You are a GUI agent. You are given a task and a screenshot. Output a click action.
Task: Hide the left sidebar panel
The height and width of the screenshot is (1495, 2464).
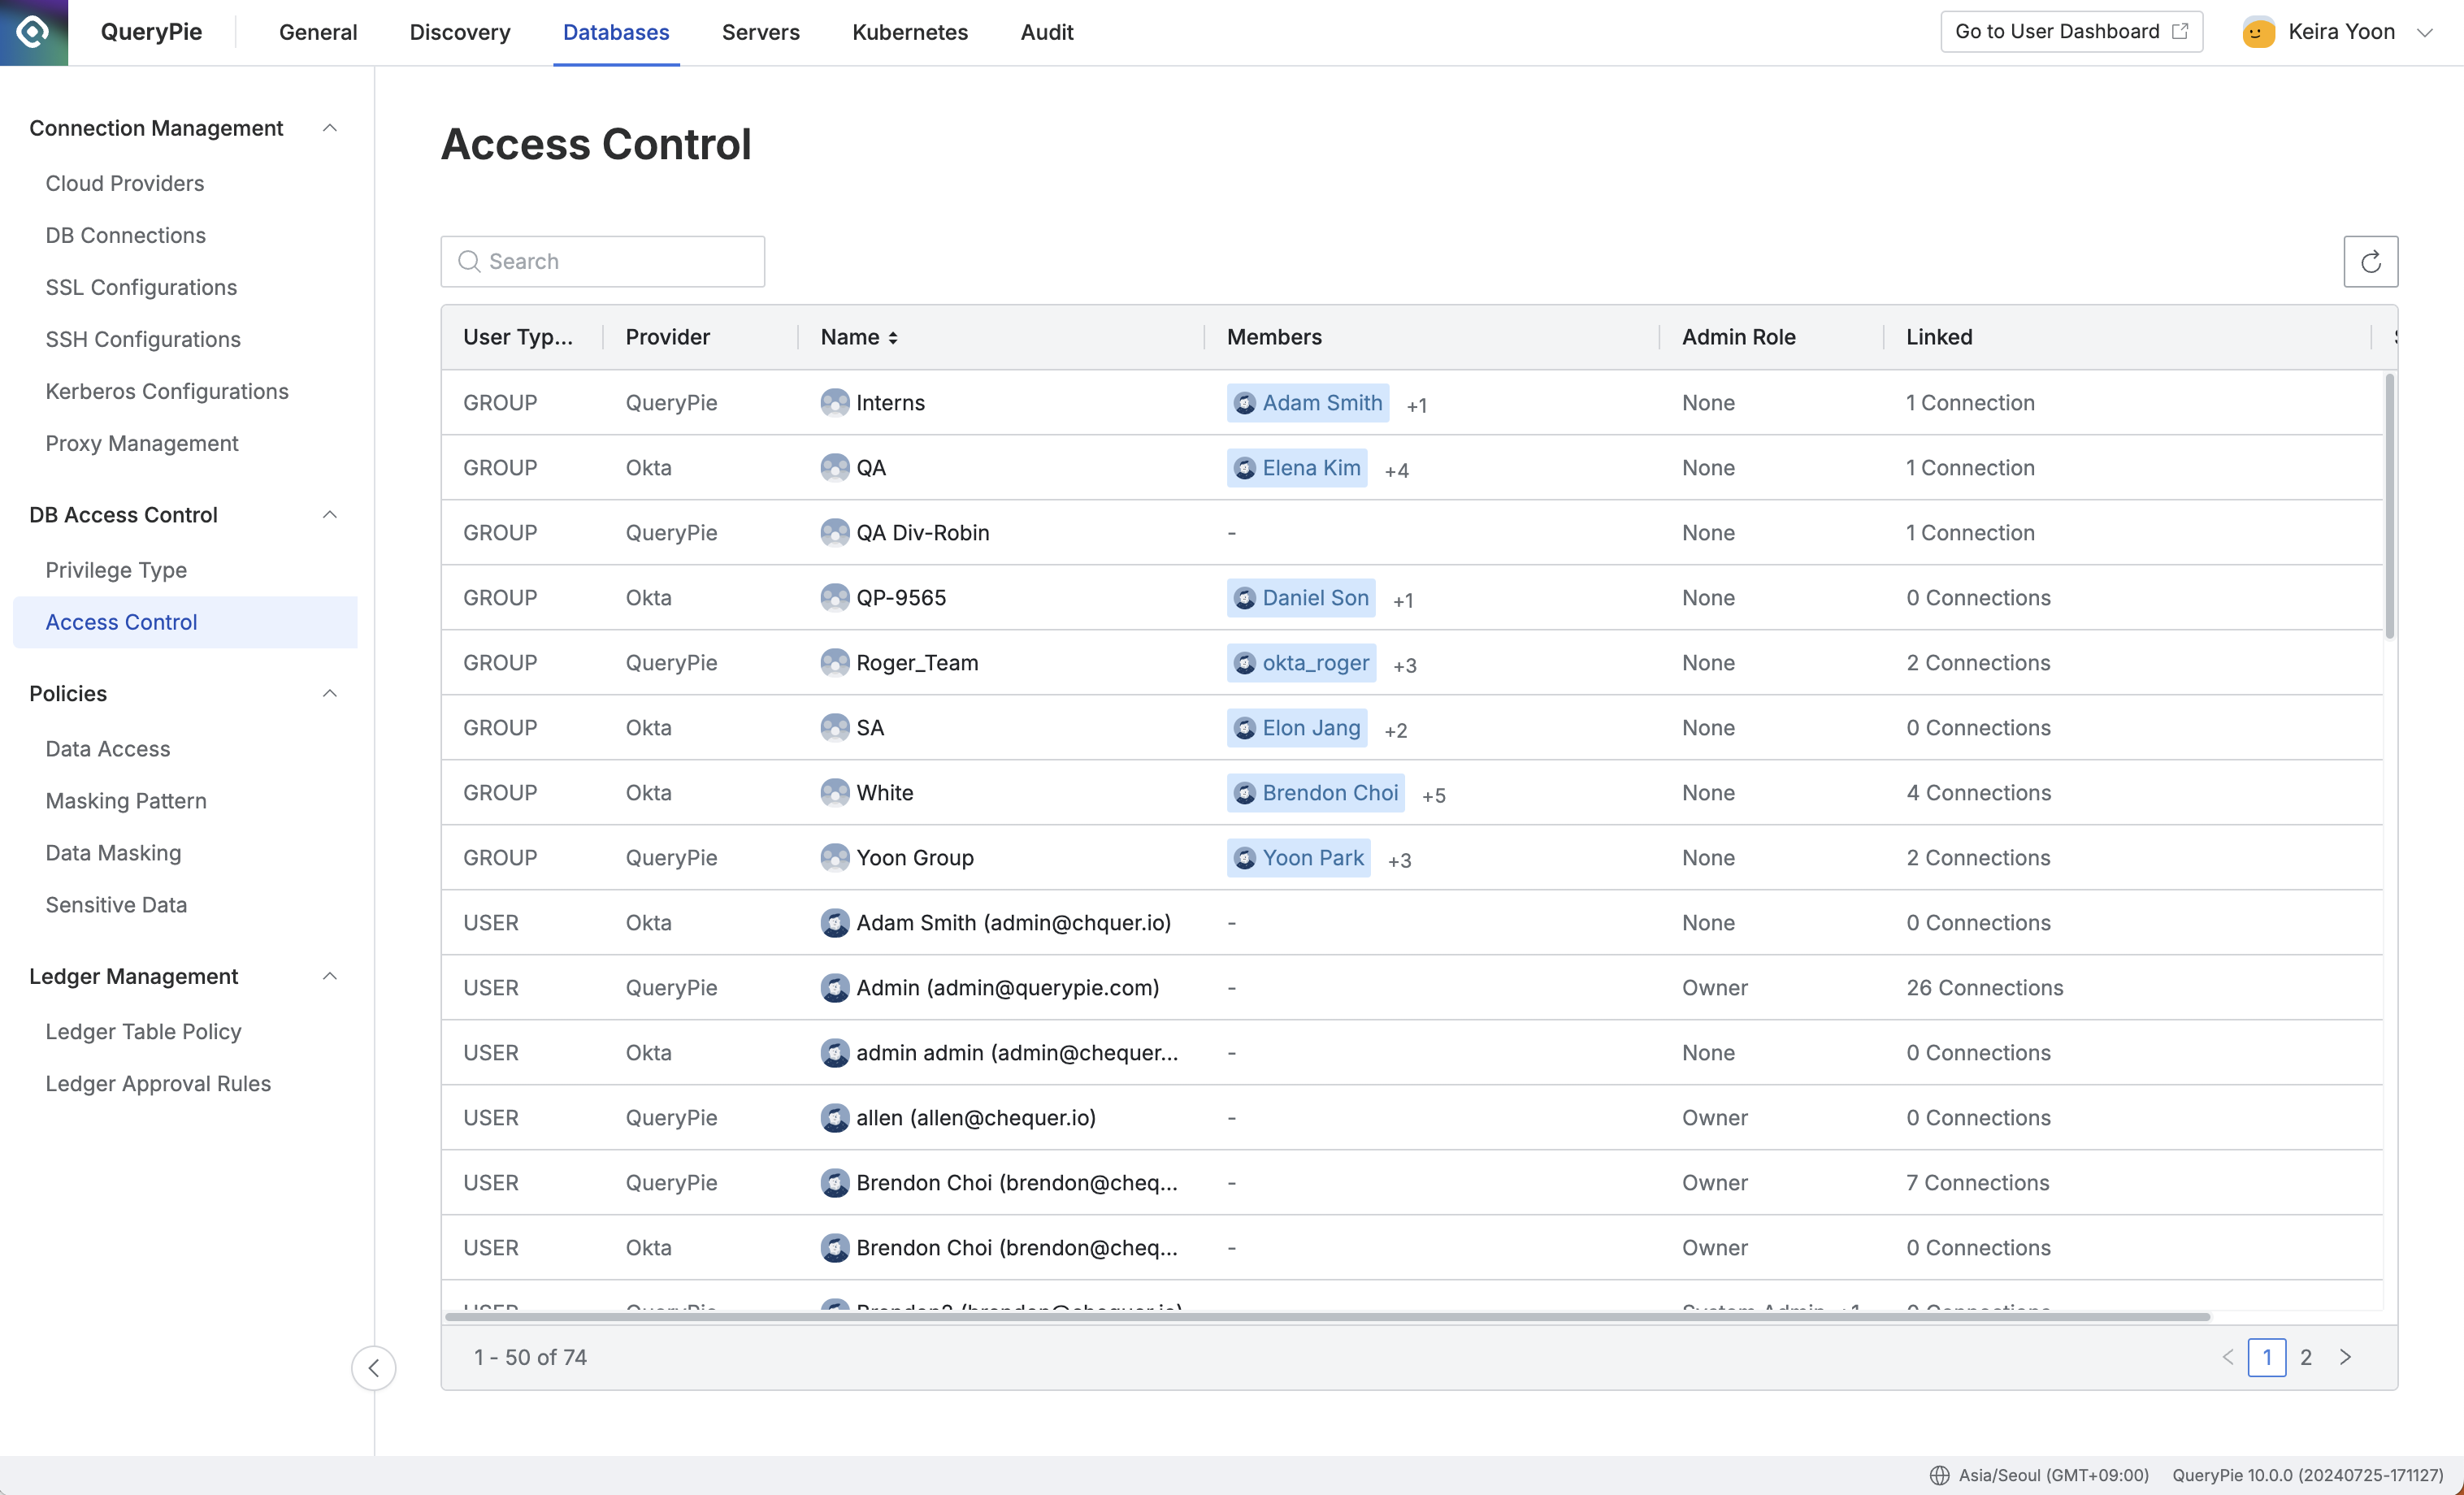coord(371,1365)
